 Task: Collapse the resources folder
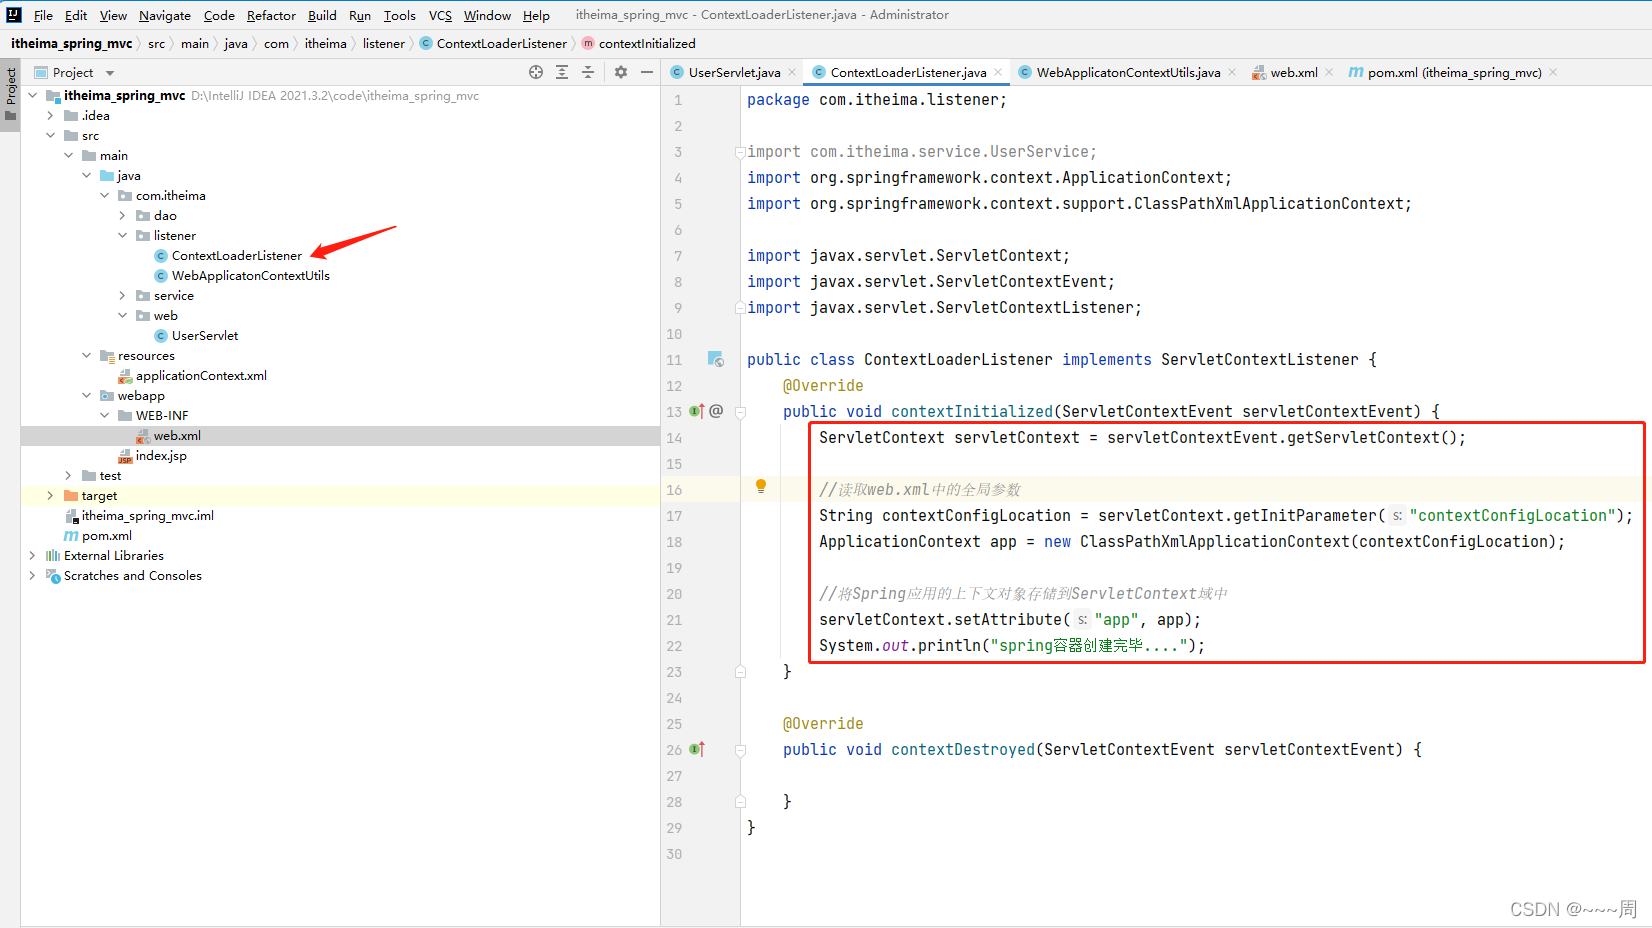coord(86,355)
